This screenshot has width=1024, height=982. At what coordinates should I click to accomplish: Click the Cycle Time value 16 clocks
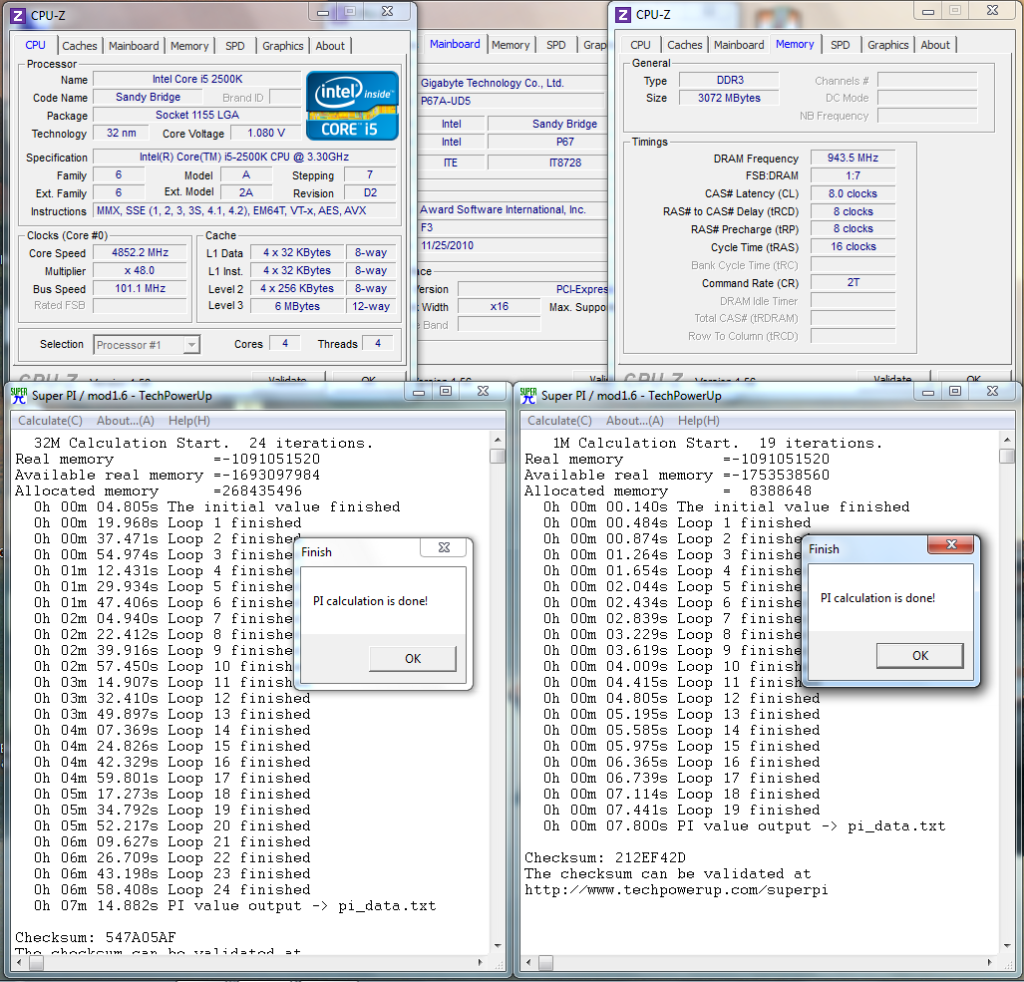(x=852, y=247)
